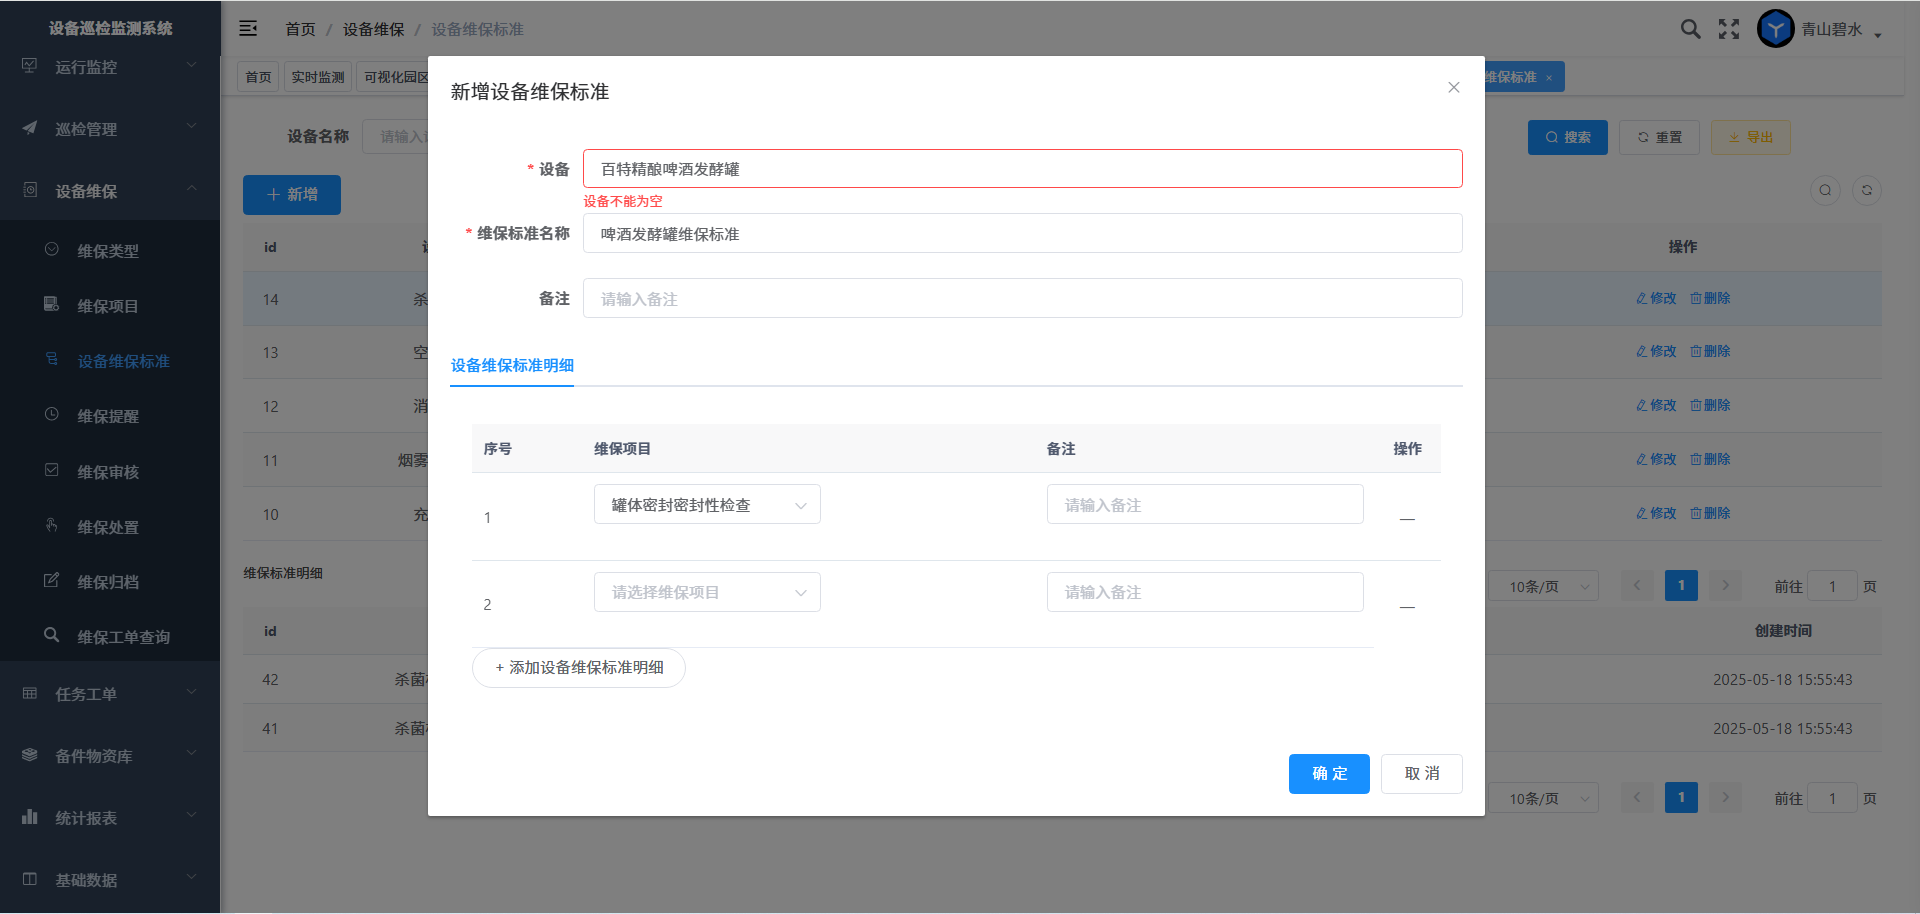Click the 确定 button
The height and width of the screenshot is (914, 1920).
coord(1328,774)
